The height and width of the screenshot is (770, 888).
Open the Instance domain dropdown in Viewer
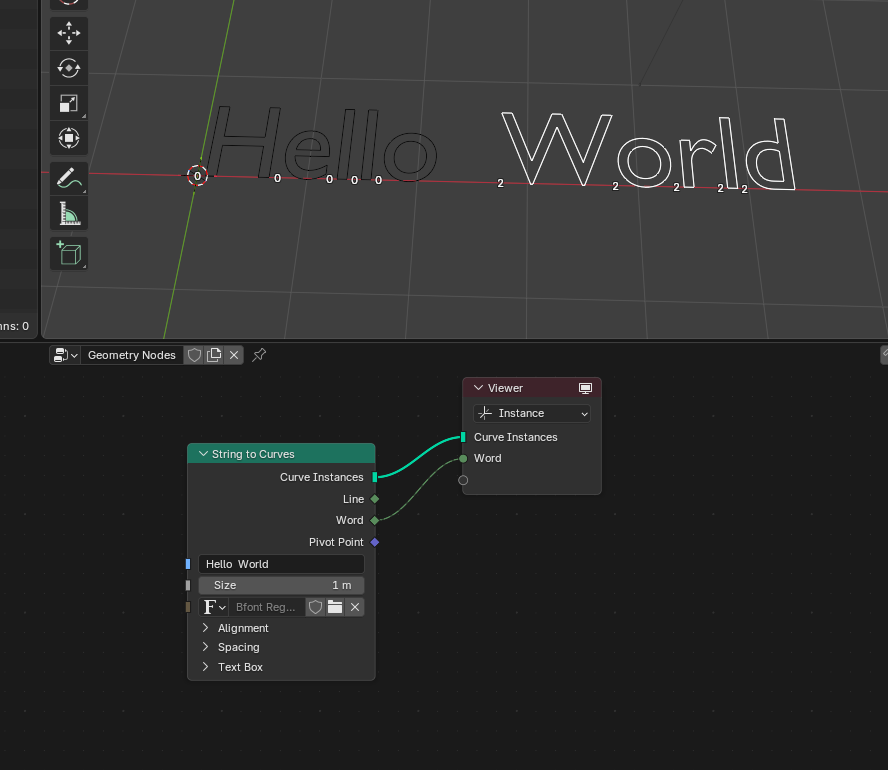532,413
